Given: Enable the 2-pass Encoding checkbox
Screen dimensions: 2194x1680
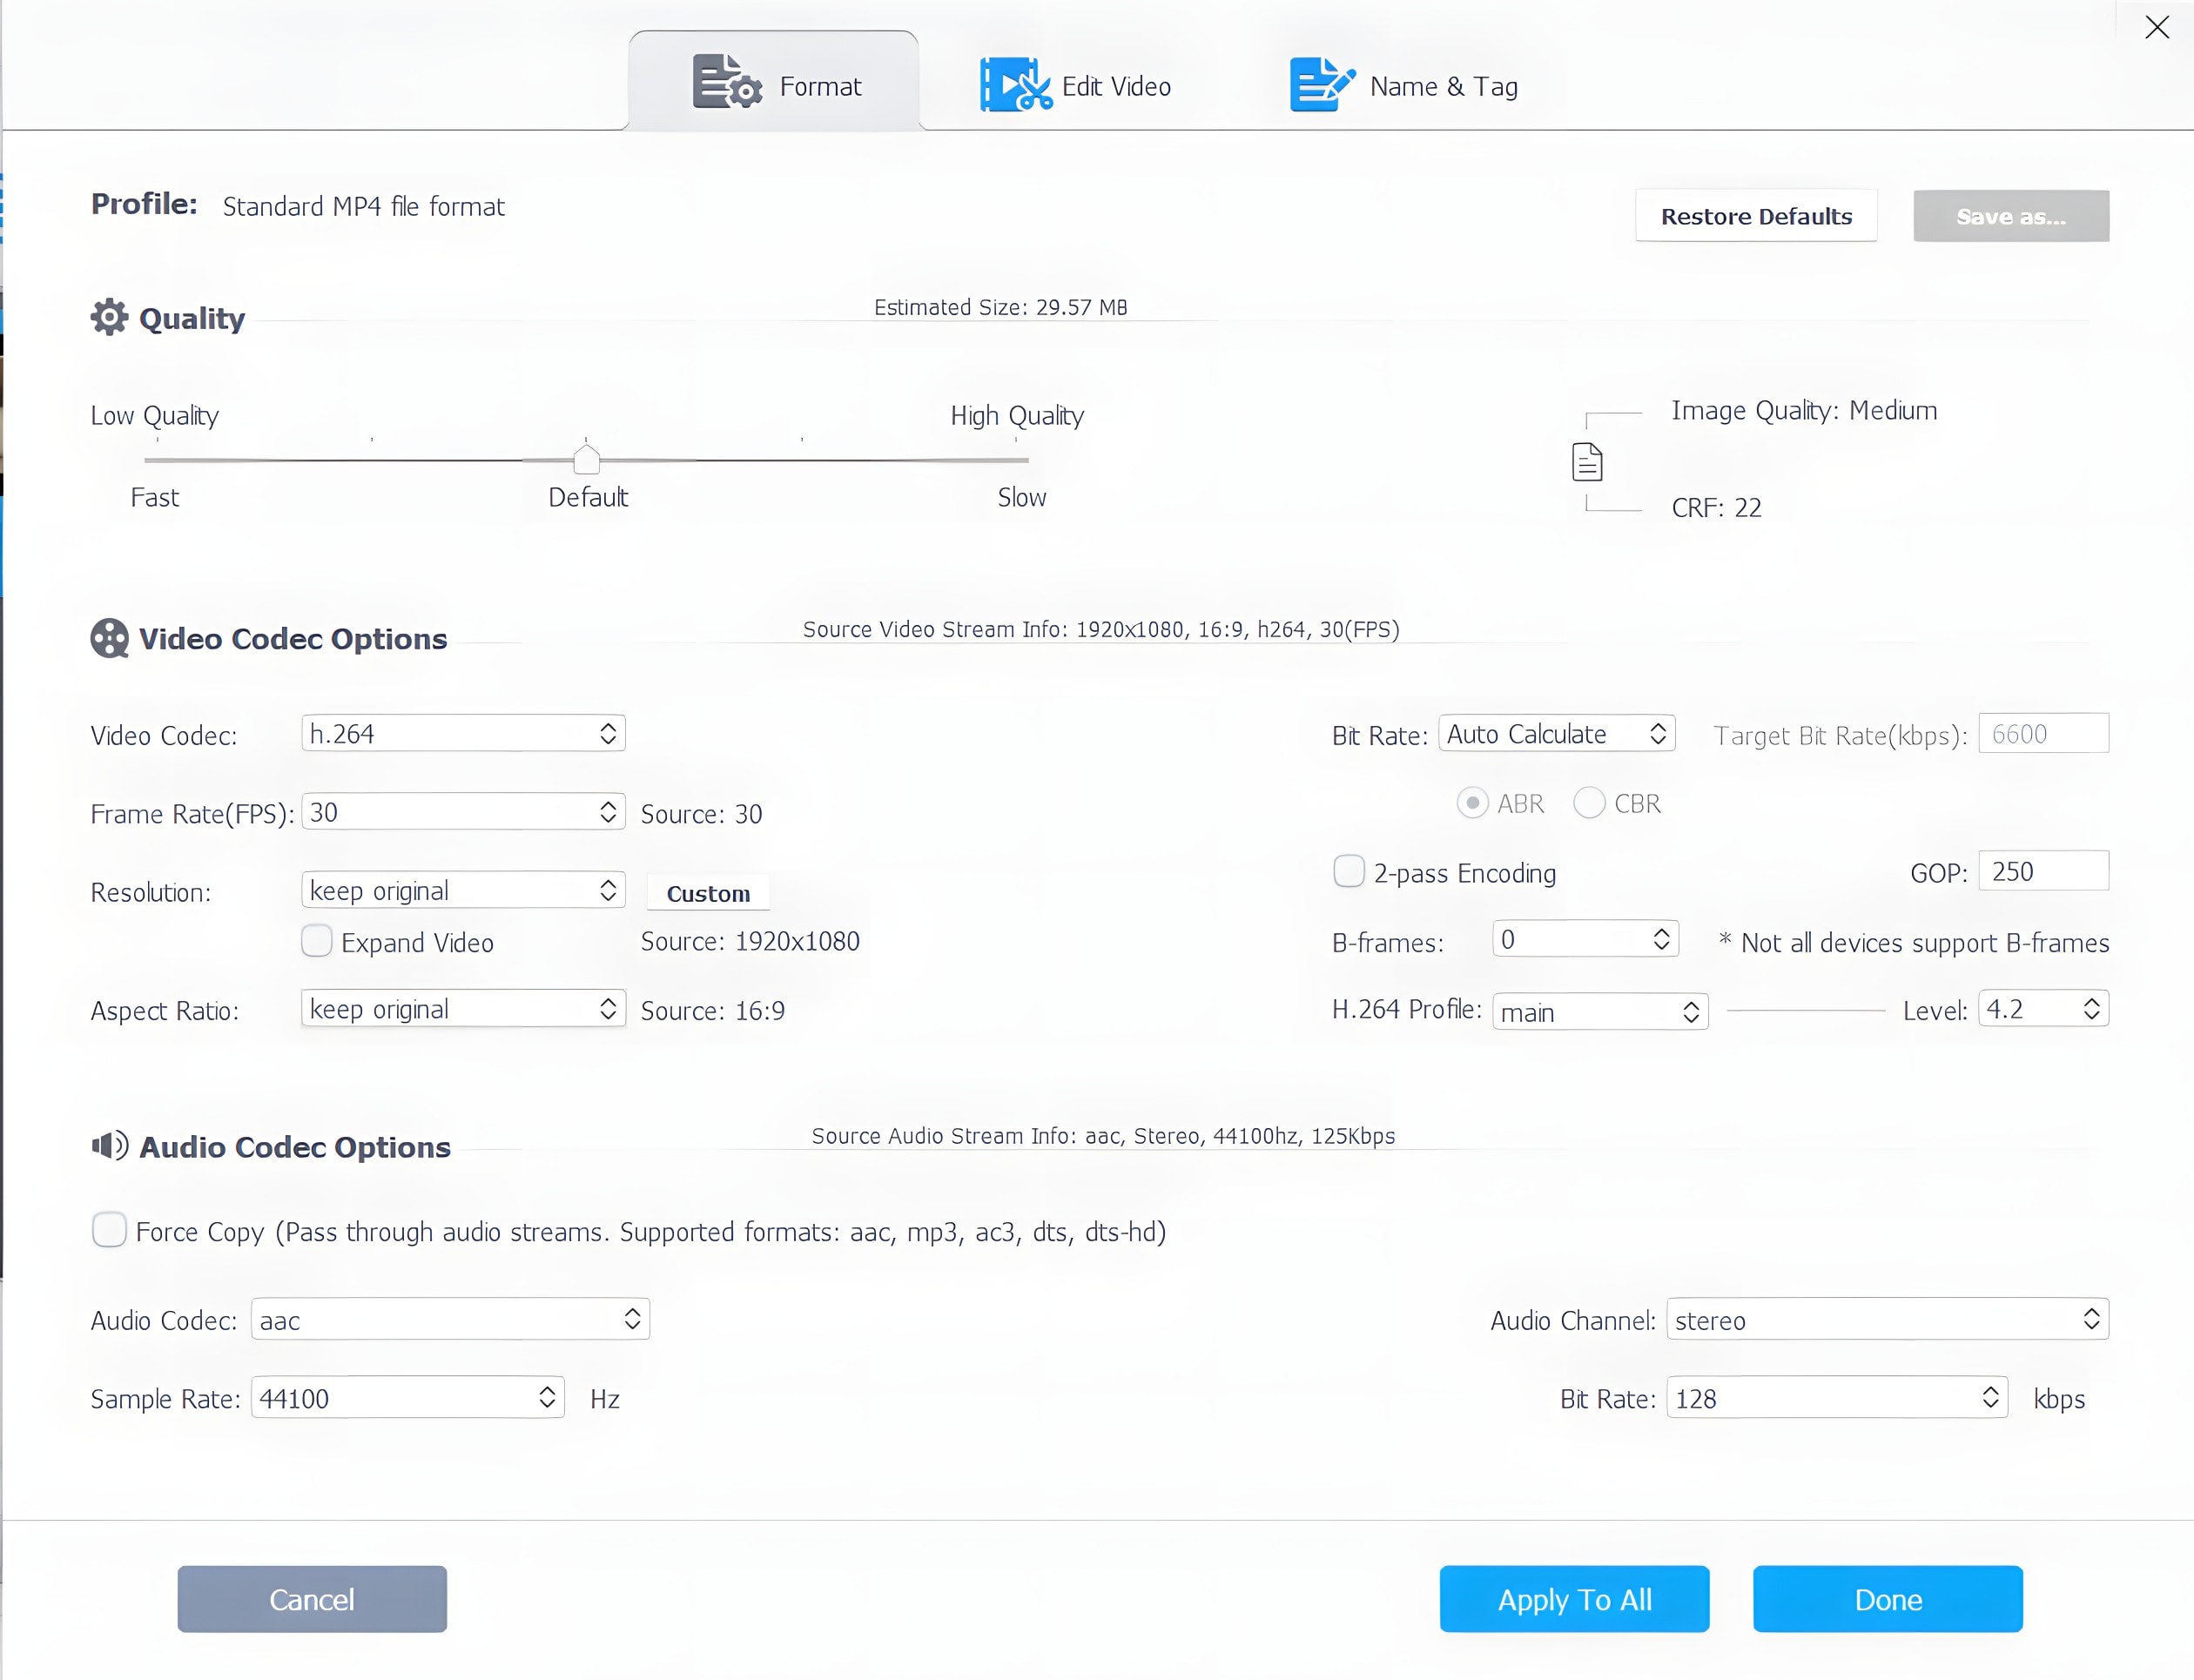Looking at the screenshot, I should click(1348, 871).
